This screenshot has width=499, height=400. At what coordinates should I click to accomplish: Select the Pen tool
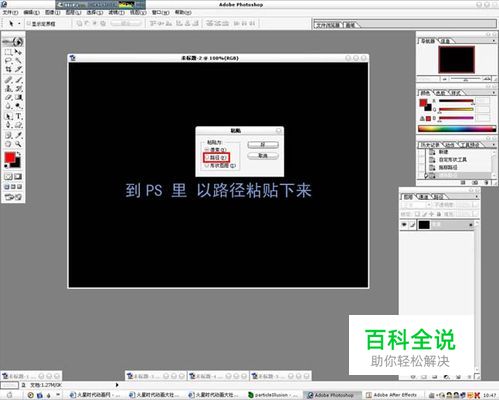8,125
